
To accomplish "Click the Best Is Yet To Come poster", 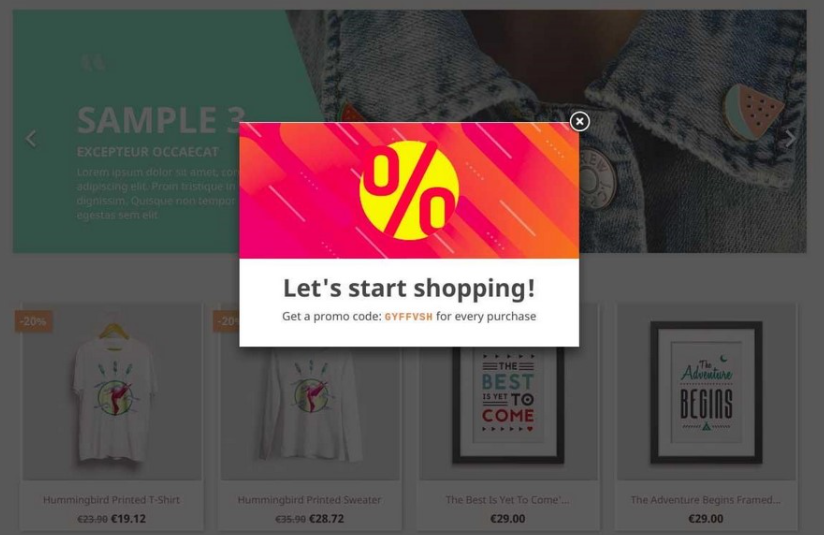I will click(x=508, y=405).
